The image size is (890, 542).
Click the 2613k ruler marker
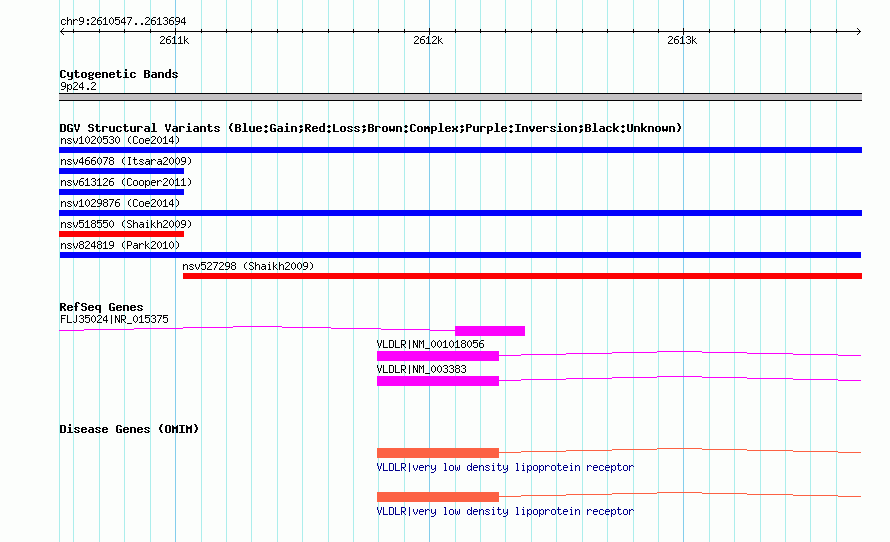click(682, 40)
